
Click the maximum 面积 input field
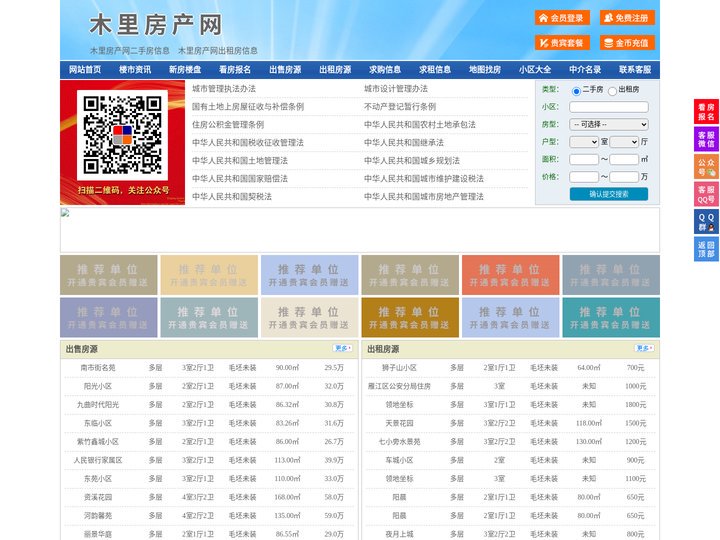(624, 159)
